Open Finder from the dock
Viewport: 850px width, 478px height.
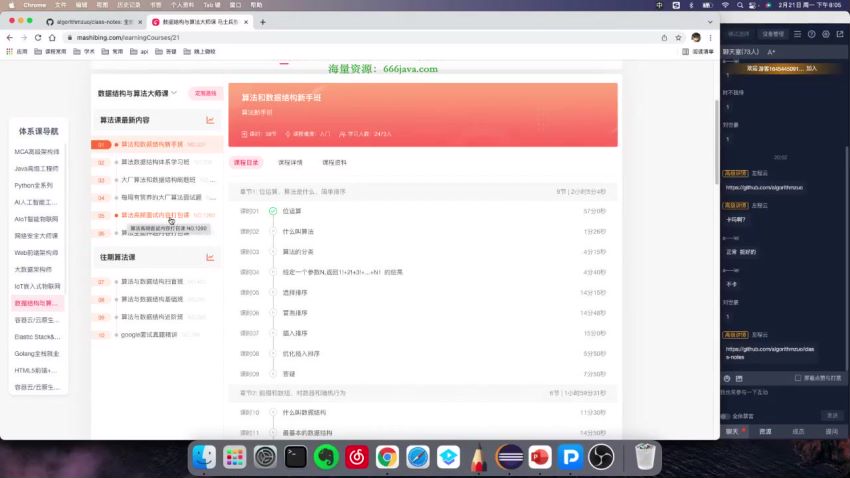click(204, 457)
